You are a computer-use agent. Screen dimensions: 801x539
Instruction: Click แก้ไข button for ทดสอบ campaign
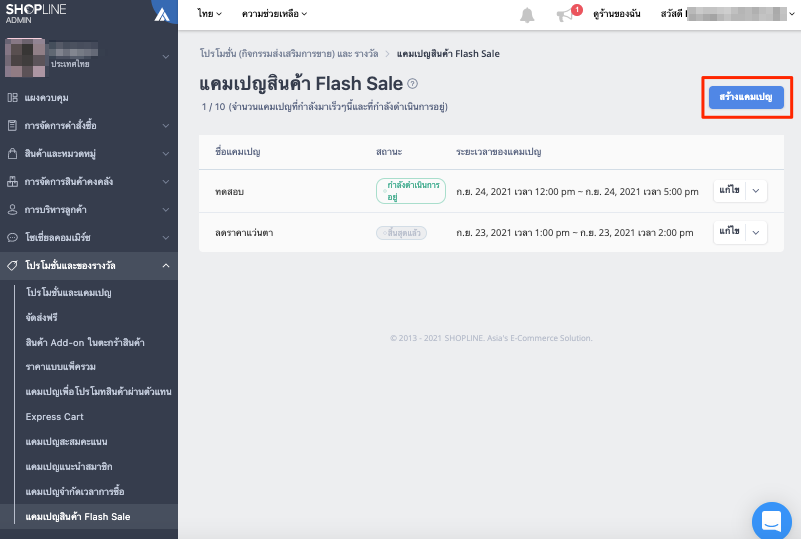click(x=729, y=191)
